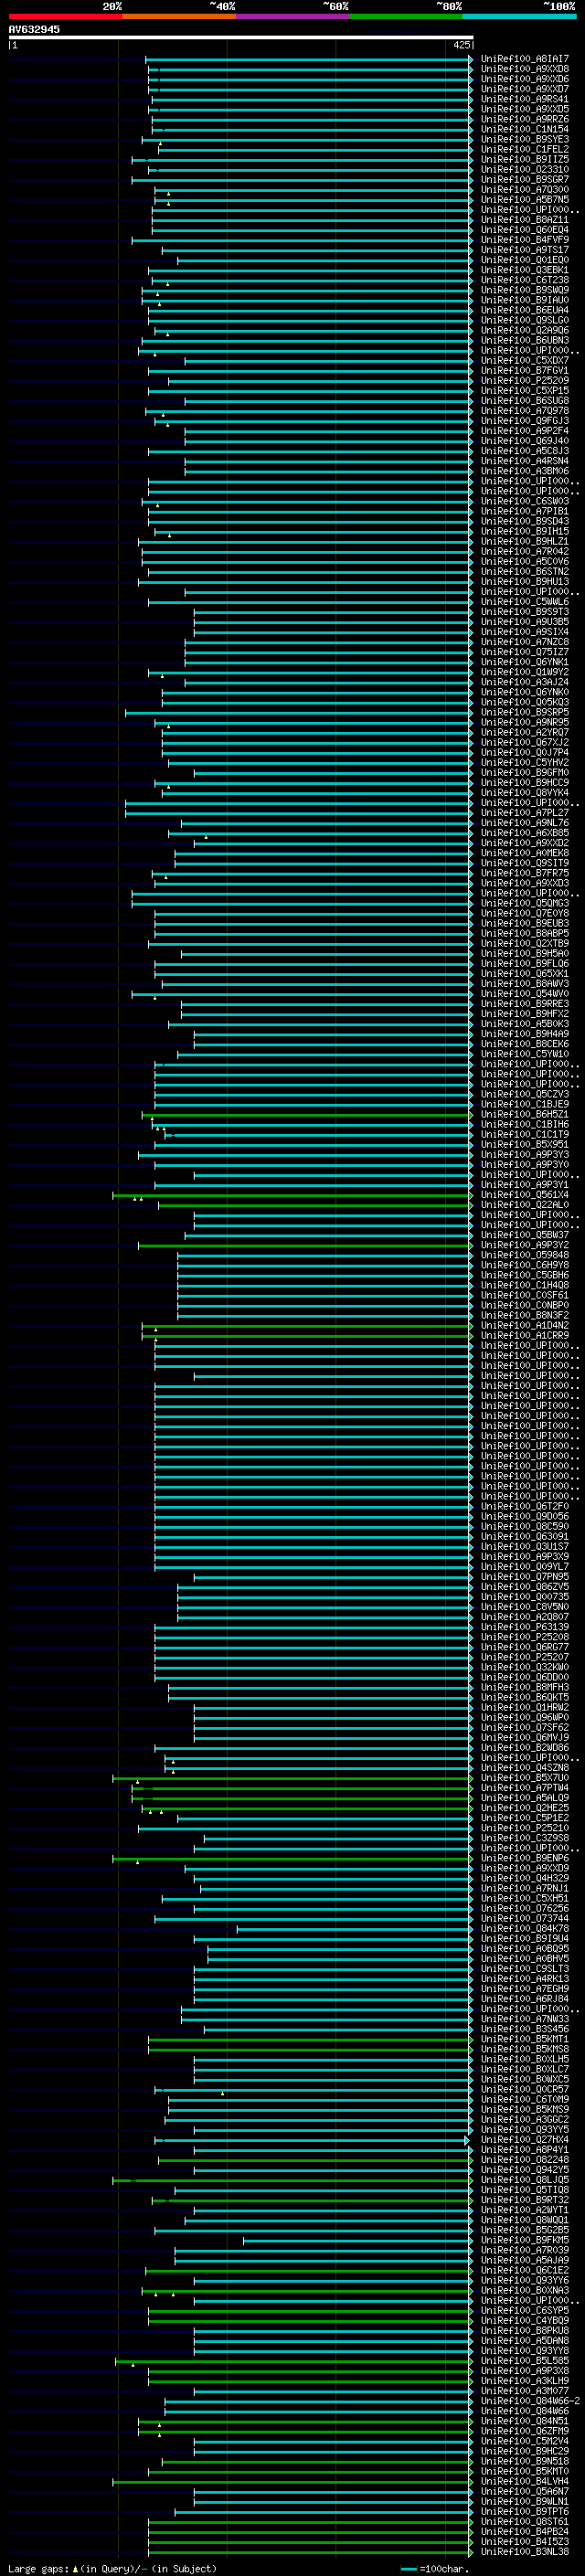Click label UniRef100_B8N3F2

(x=525, y=1316)
